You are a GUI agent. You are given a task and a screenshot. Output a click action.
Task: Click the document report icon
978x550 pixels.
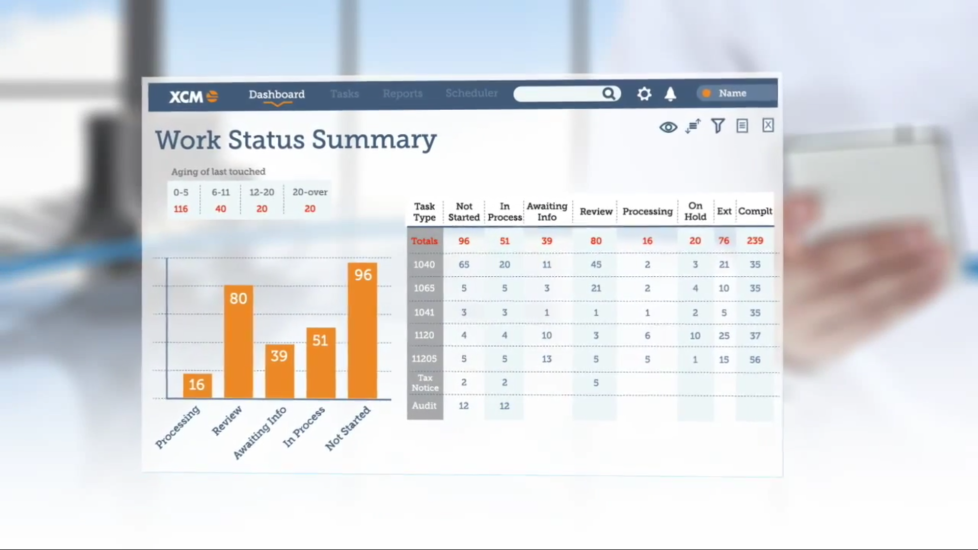click(x=742, y=126)
